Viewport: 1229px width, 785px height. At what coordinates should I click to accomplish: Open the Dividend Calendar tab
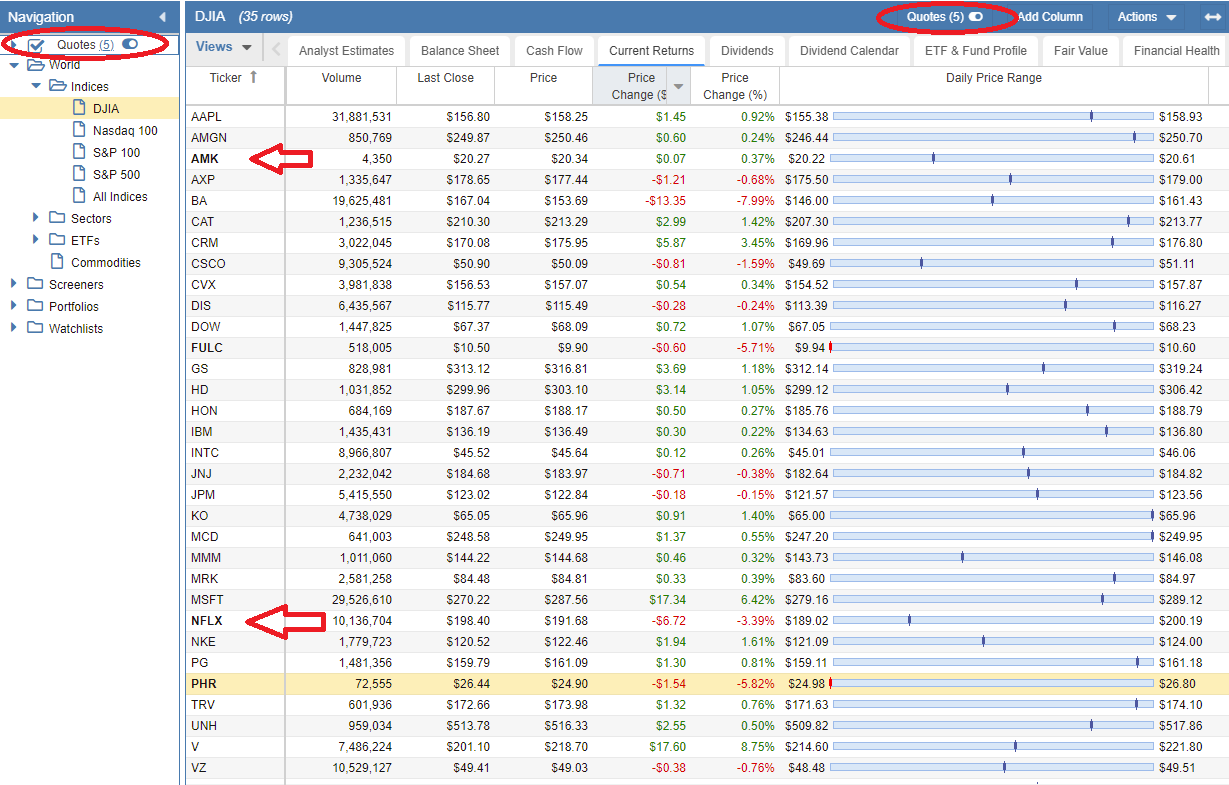[x=849, y=51]
